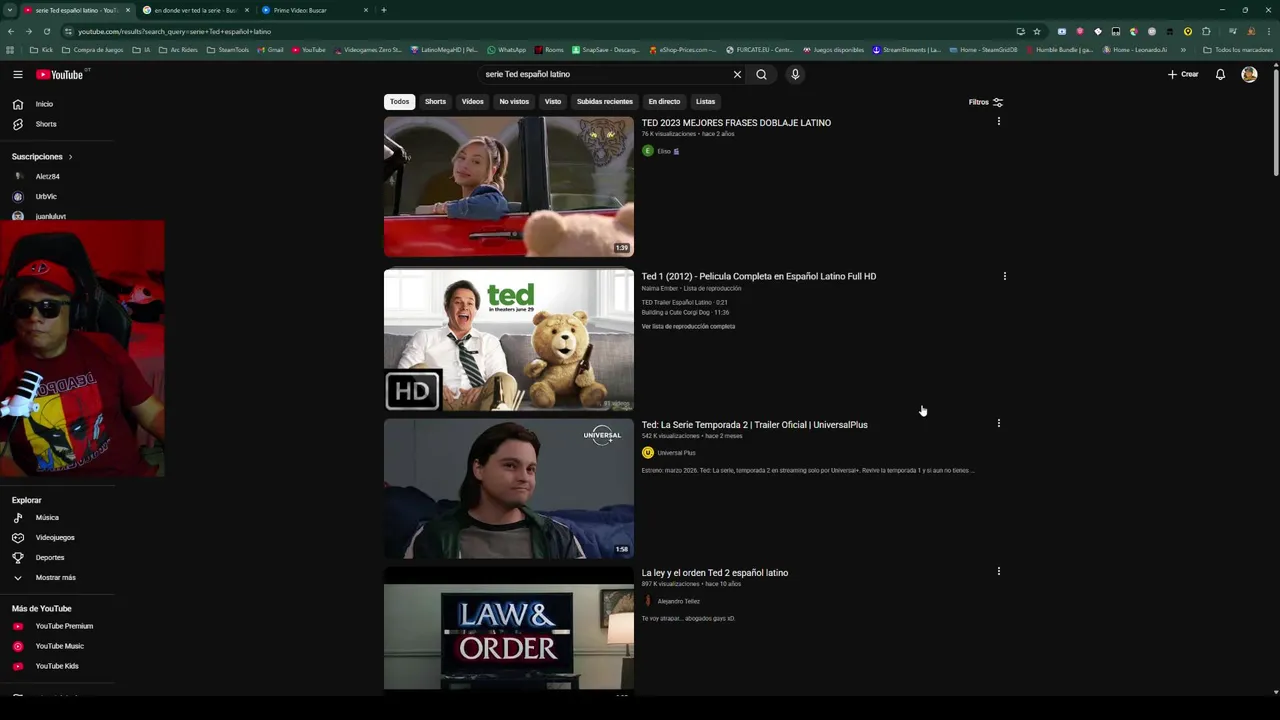Viewport: 1280px width, 720px height.
Task: Submit search with magnifying glass button
Action: [762, 74]
